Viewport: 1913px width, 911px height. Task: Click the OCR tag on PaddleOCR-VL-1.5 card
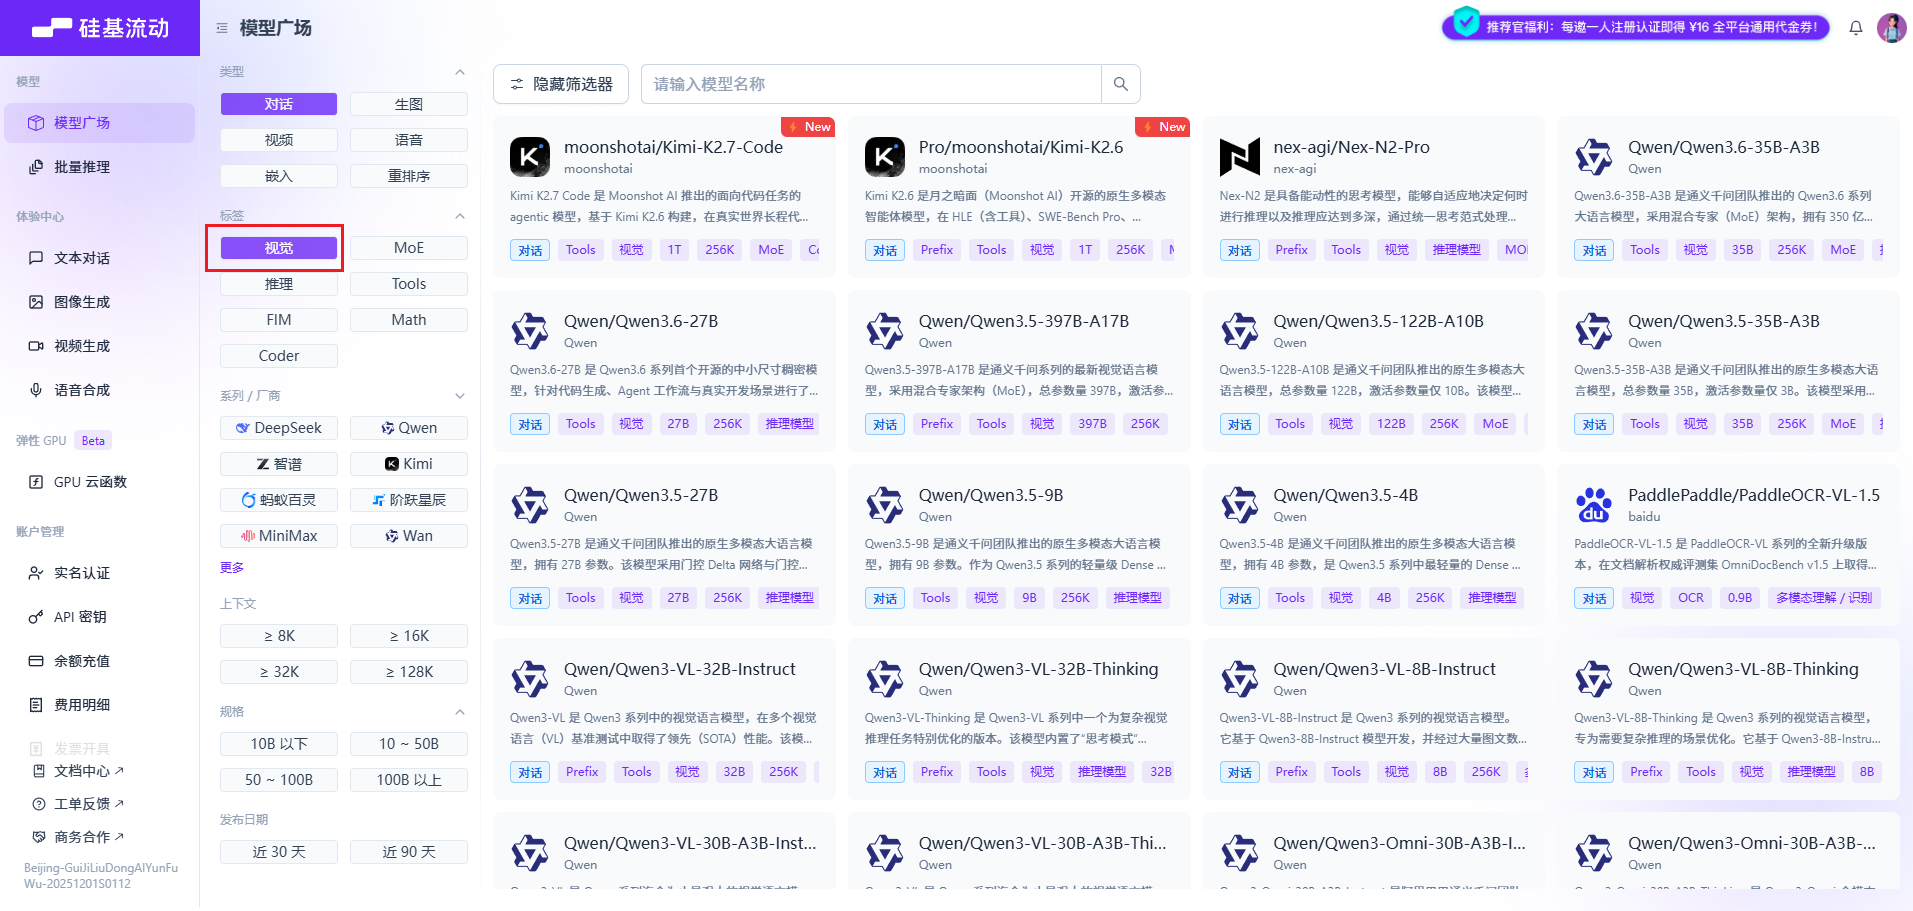tap(1691, 598)
